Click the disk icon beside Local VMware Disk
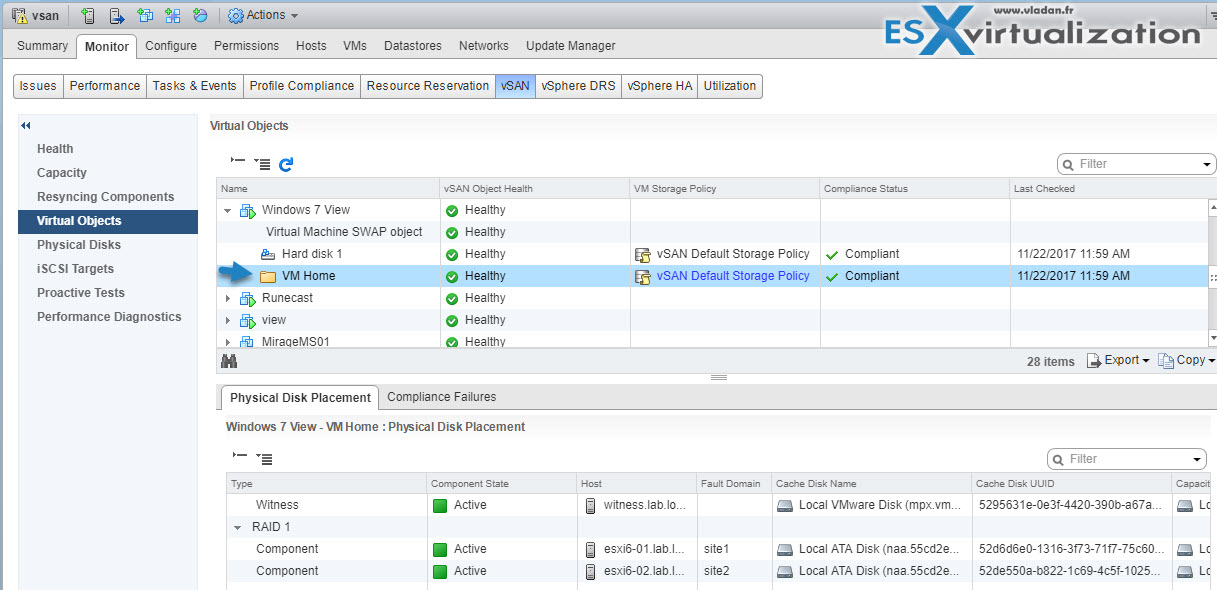 tap(785, 505)
